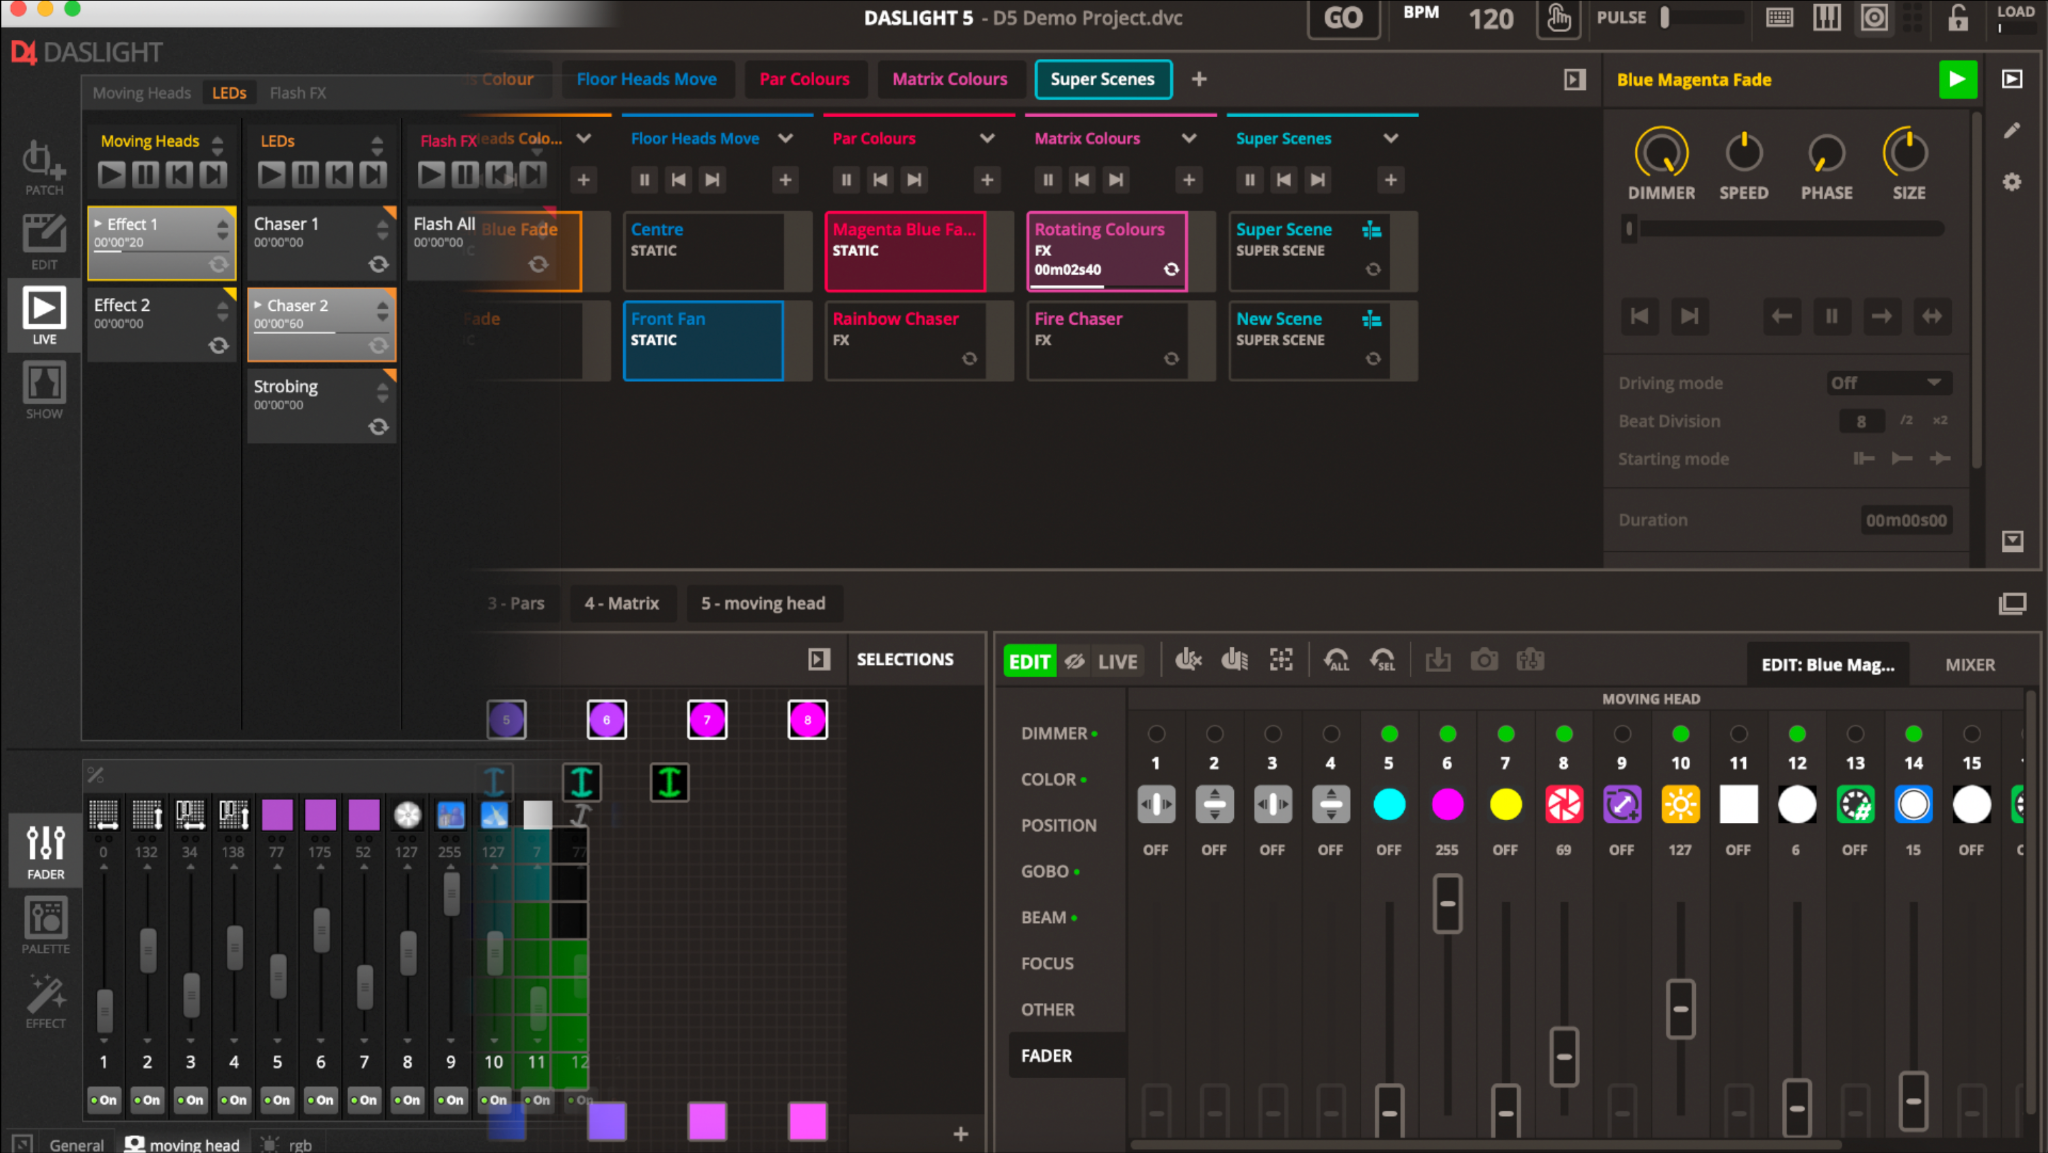The height and width of the screenshot is (1153, 2048).
Task: Select the Matrix Colours tab
Action: coord(949,79)
